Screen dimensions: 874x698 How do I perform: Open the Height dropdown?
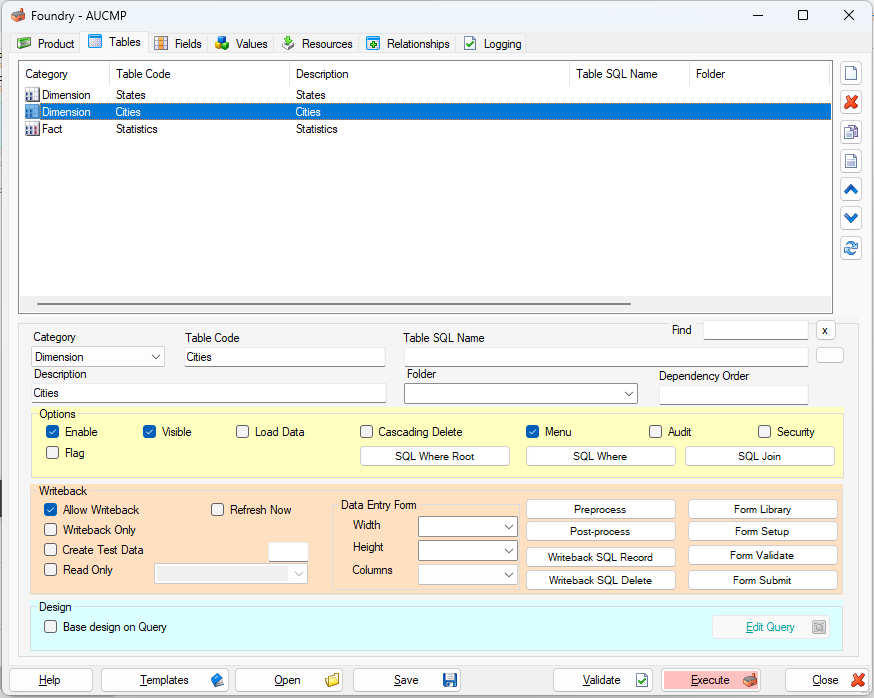(x=468, y=551)
